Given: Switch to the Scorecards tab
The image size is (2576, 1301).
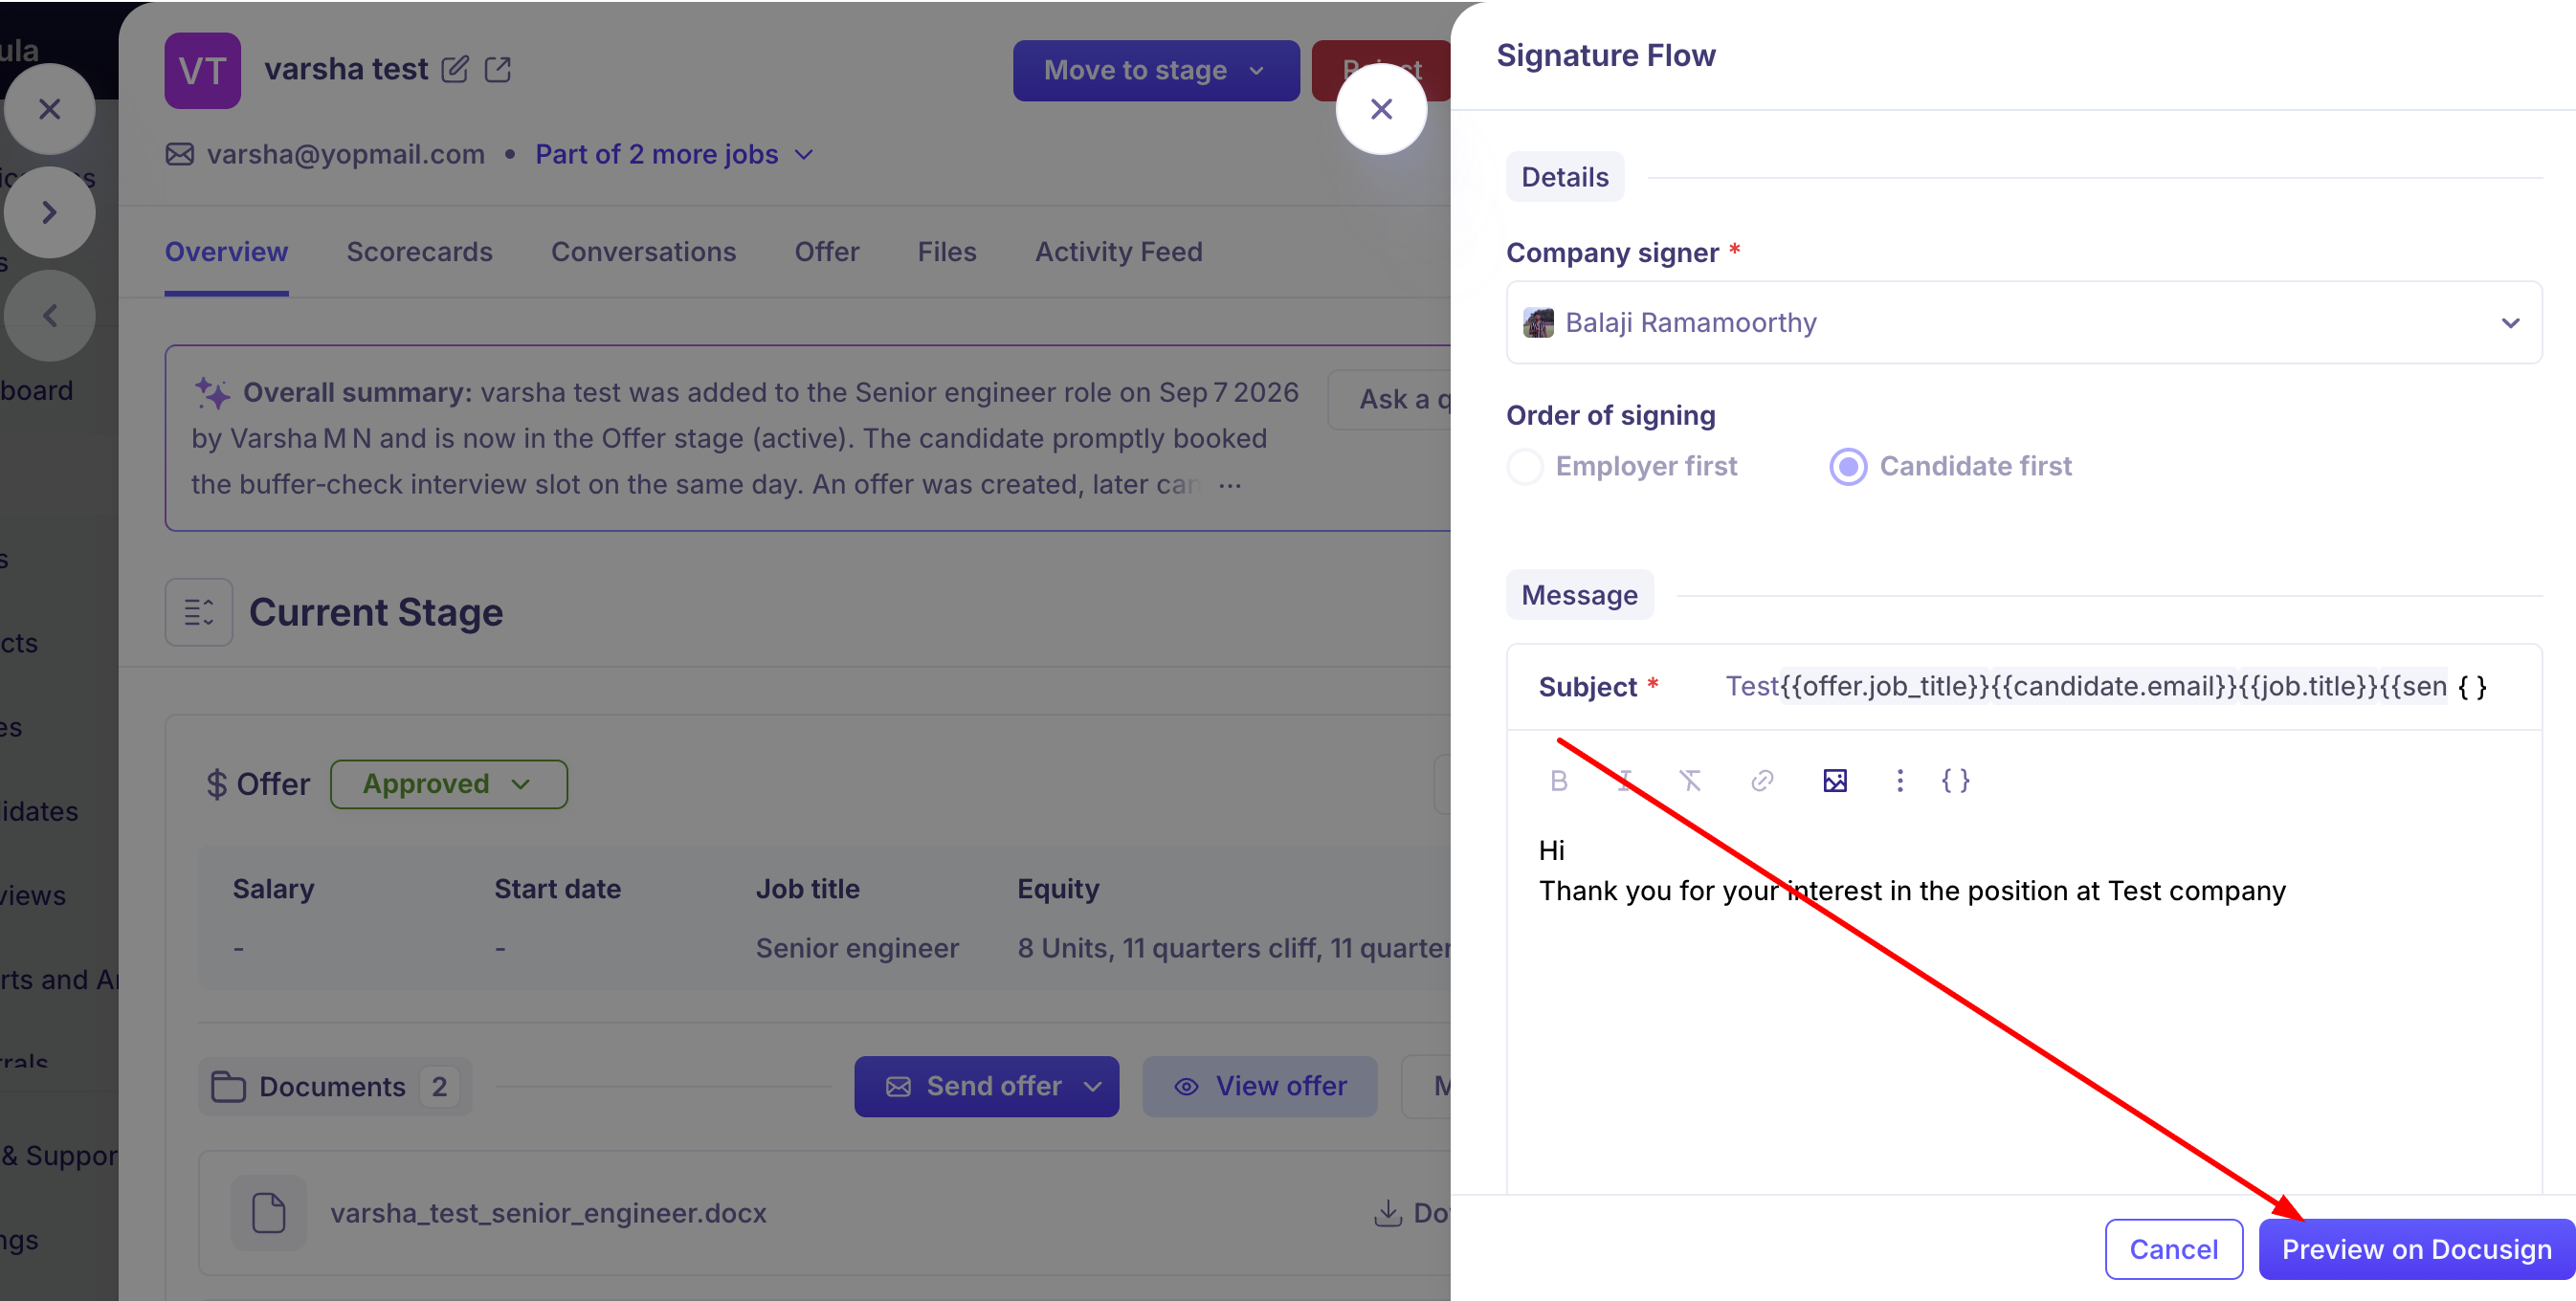Looking at the screenshot, I should point(419,252).
